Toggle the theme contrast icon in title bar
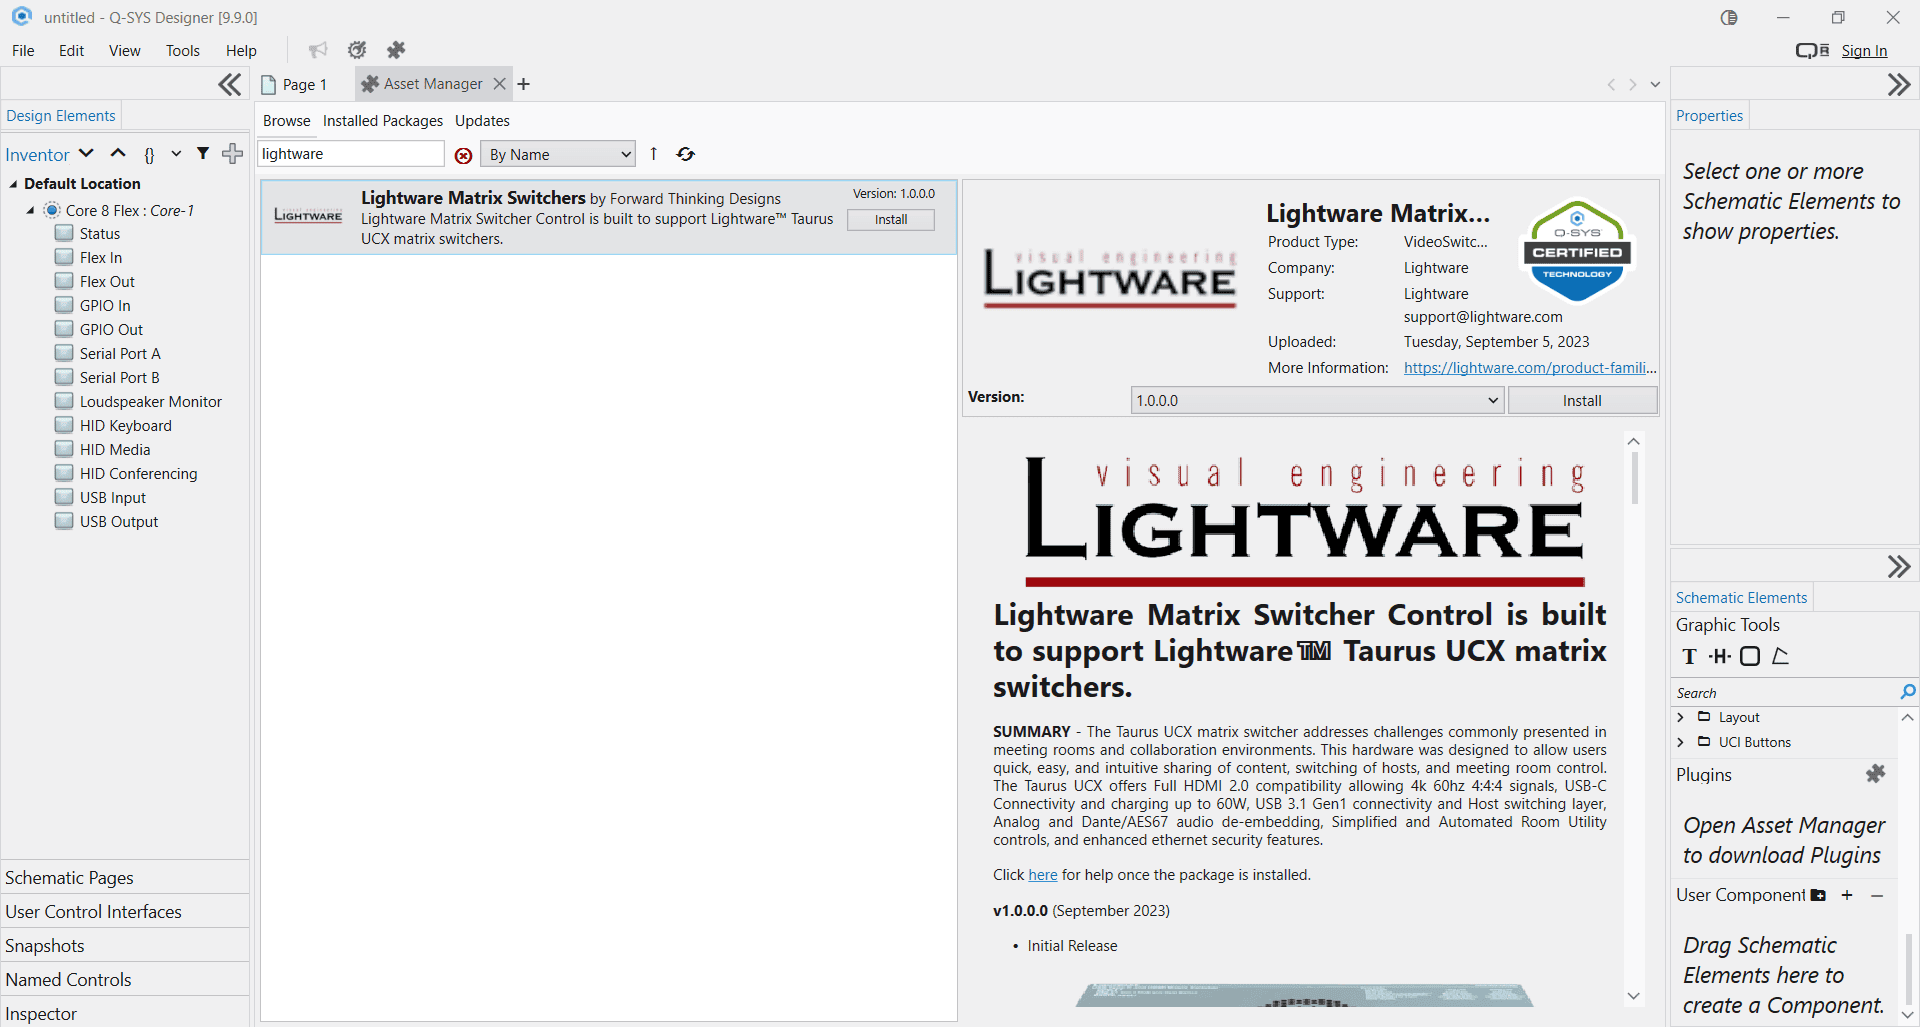The height and width of the screenshot is (1027, 1920). (1729, 18)
